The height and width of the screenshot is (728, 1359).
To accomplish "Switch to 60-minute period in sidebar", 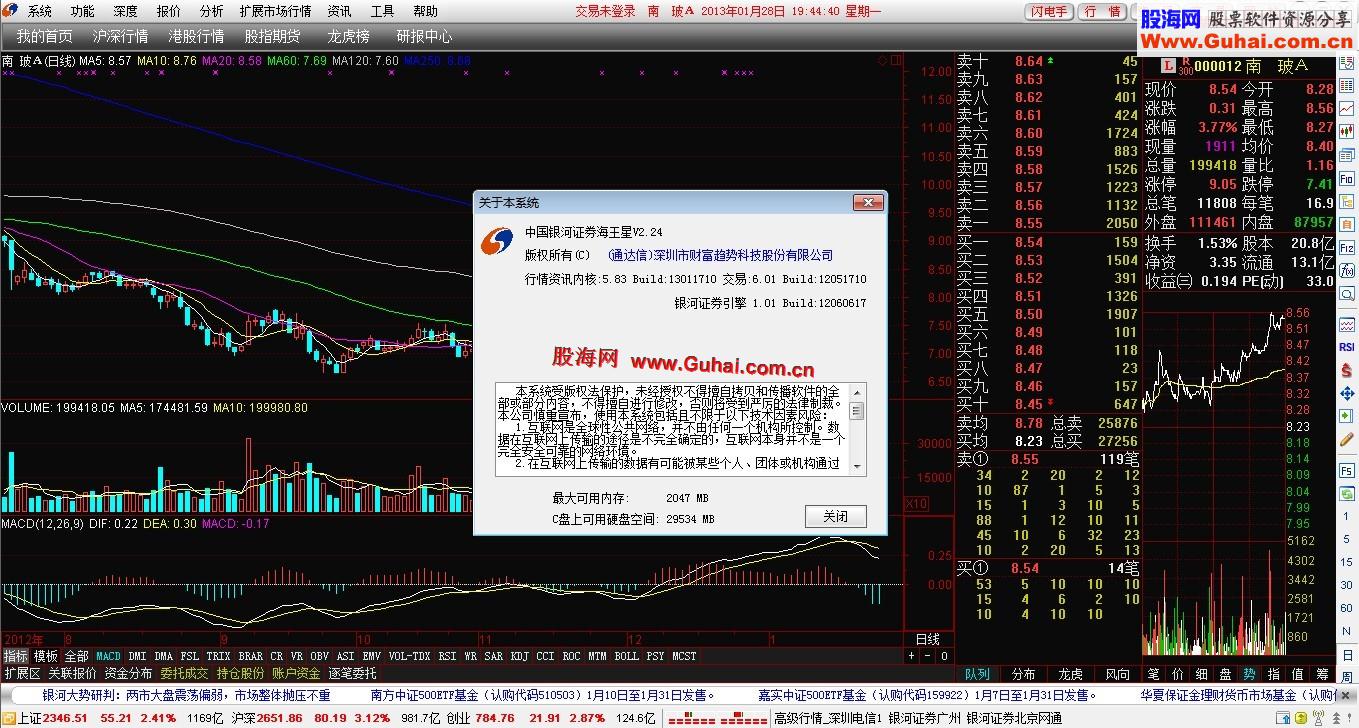I will [1346, 607].
